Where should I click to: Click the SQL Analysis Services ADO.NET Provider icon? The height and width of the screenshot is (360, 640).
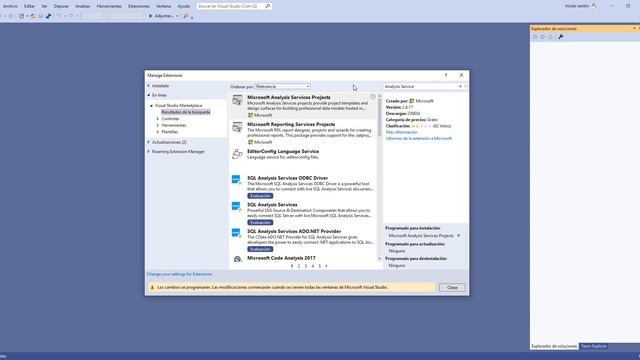click(236, 233)
